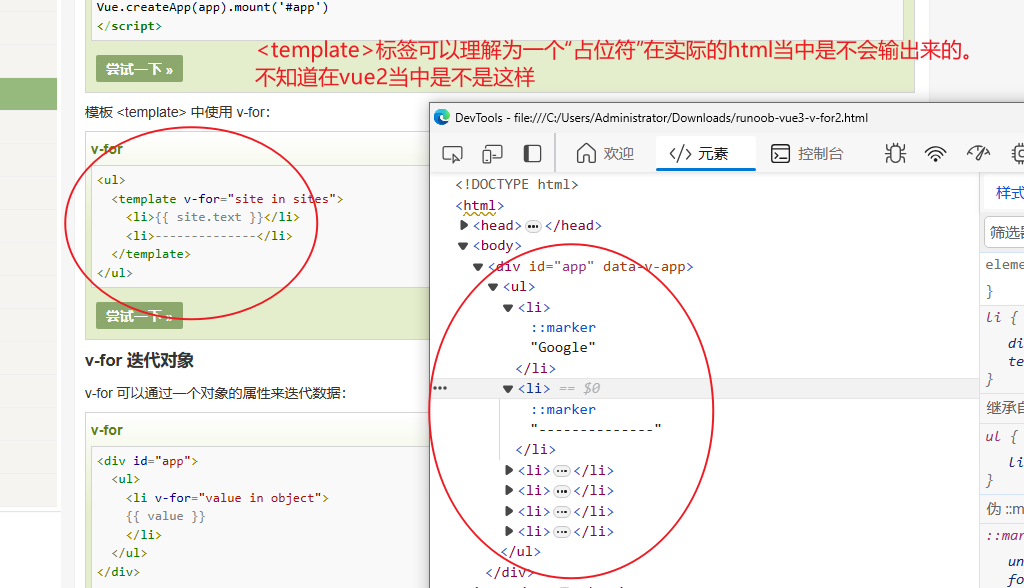Image resolution: width=1024 pixels, height=588 pixels.
Task: Open the network wifi icon tool
Action: 935,154
